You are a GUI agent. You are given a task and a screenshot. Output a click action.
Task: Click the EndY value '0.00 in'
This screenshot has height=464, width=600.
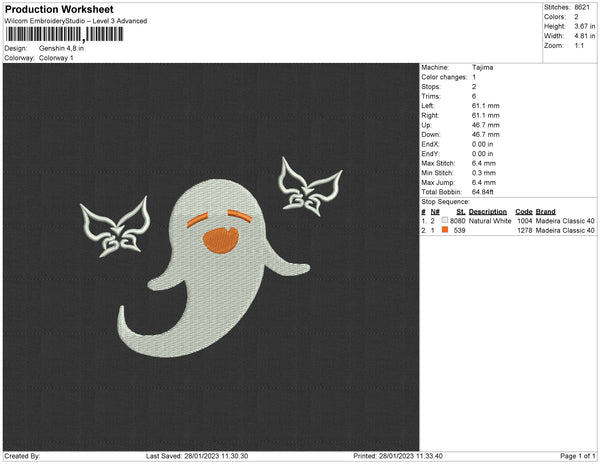click(x=483, y=154)
